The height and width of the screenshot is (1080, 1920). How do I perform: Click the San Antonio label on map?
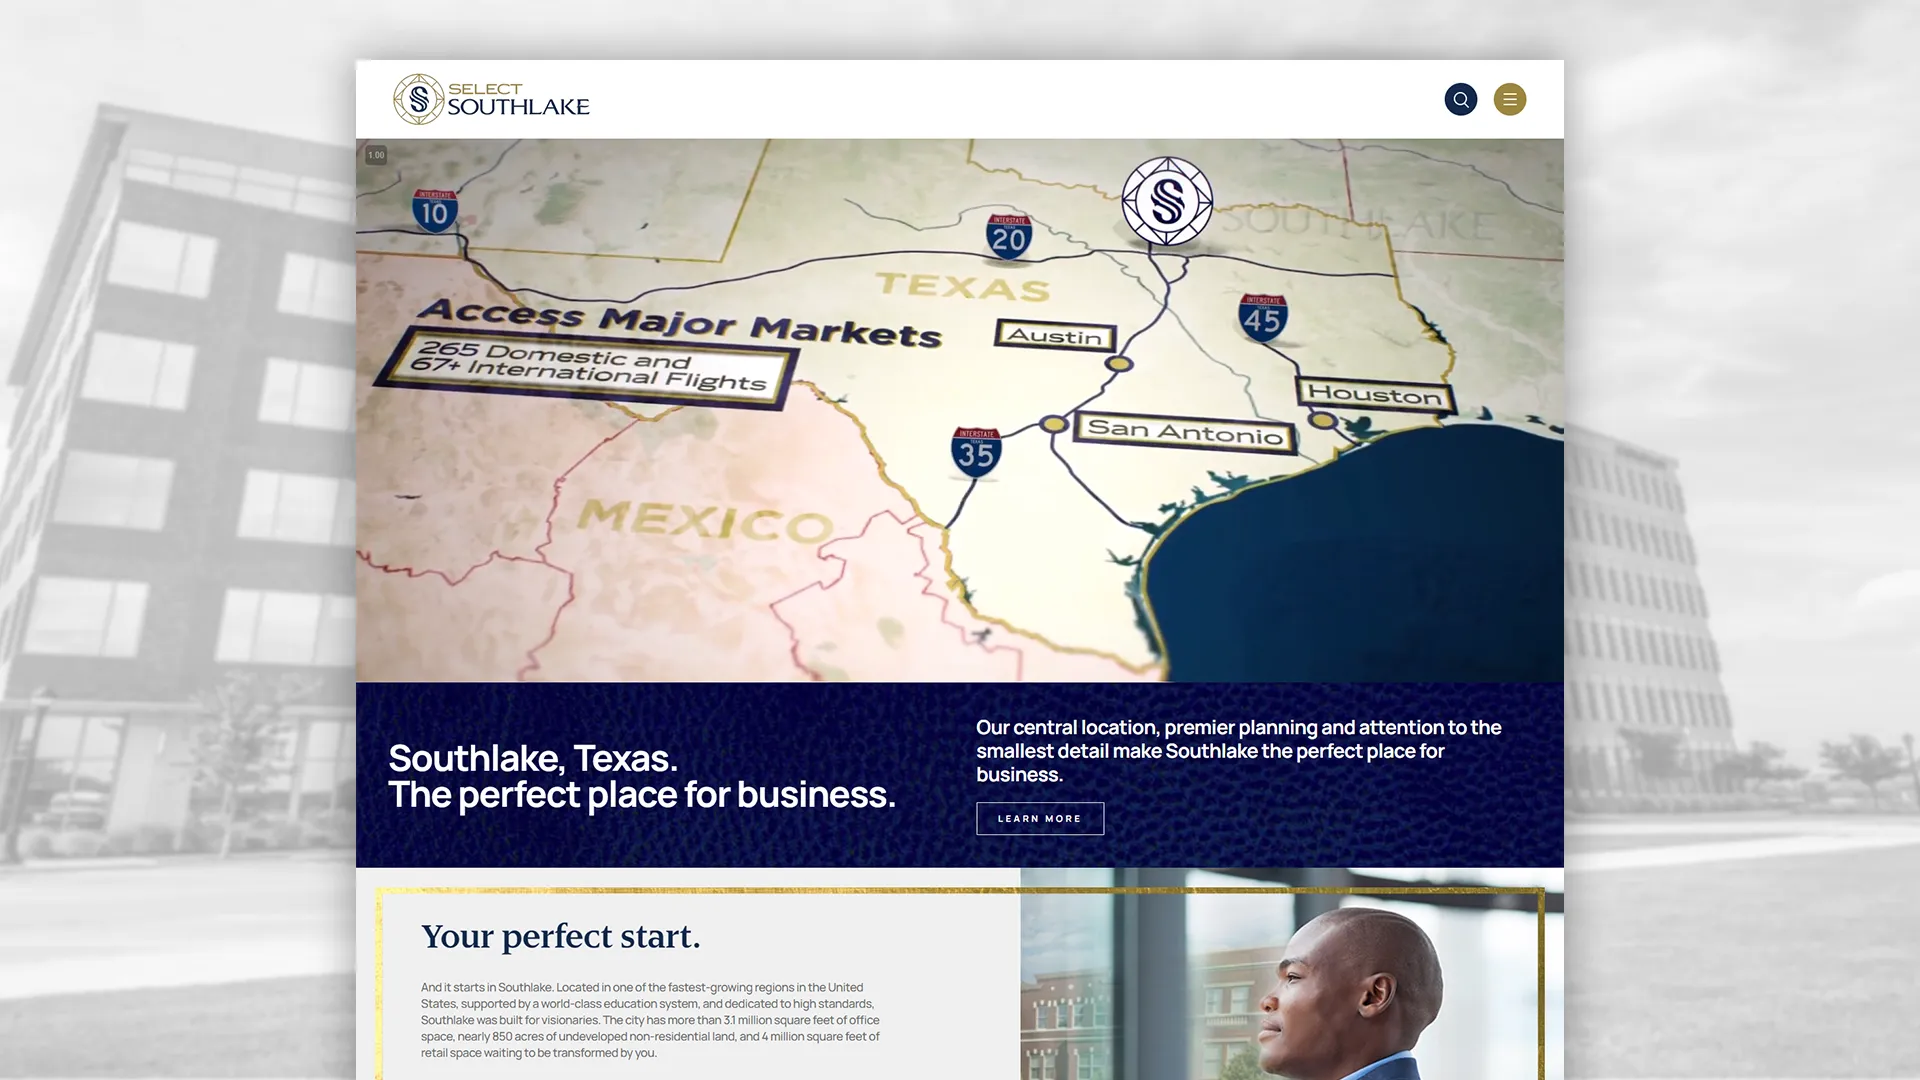tap(1185, 432)
